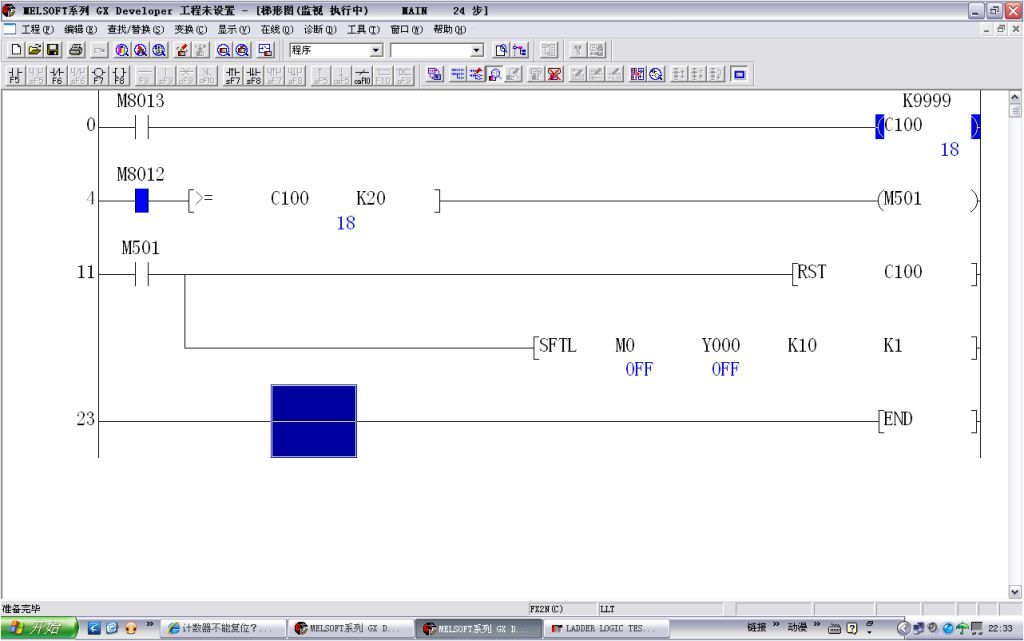
Task: Expand the empty combo box beside 程序
Action: click(x=476, y=50)
